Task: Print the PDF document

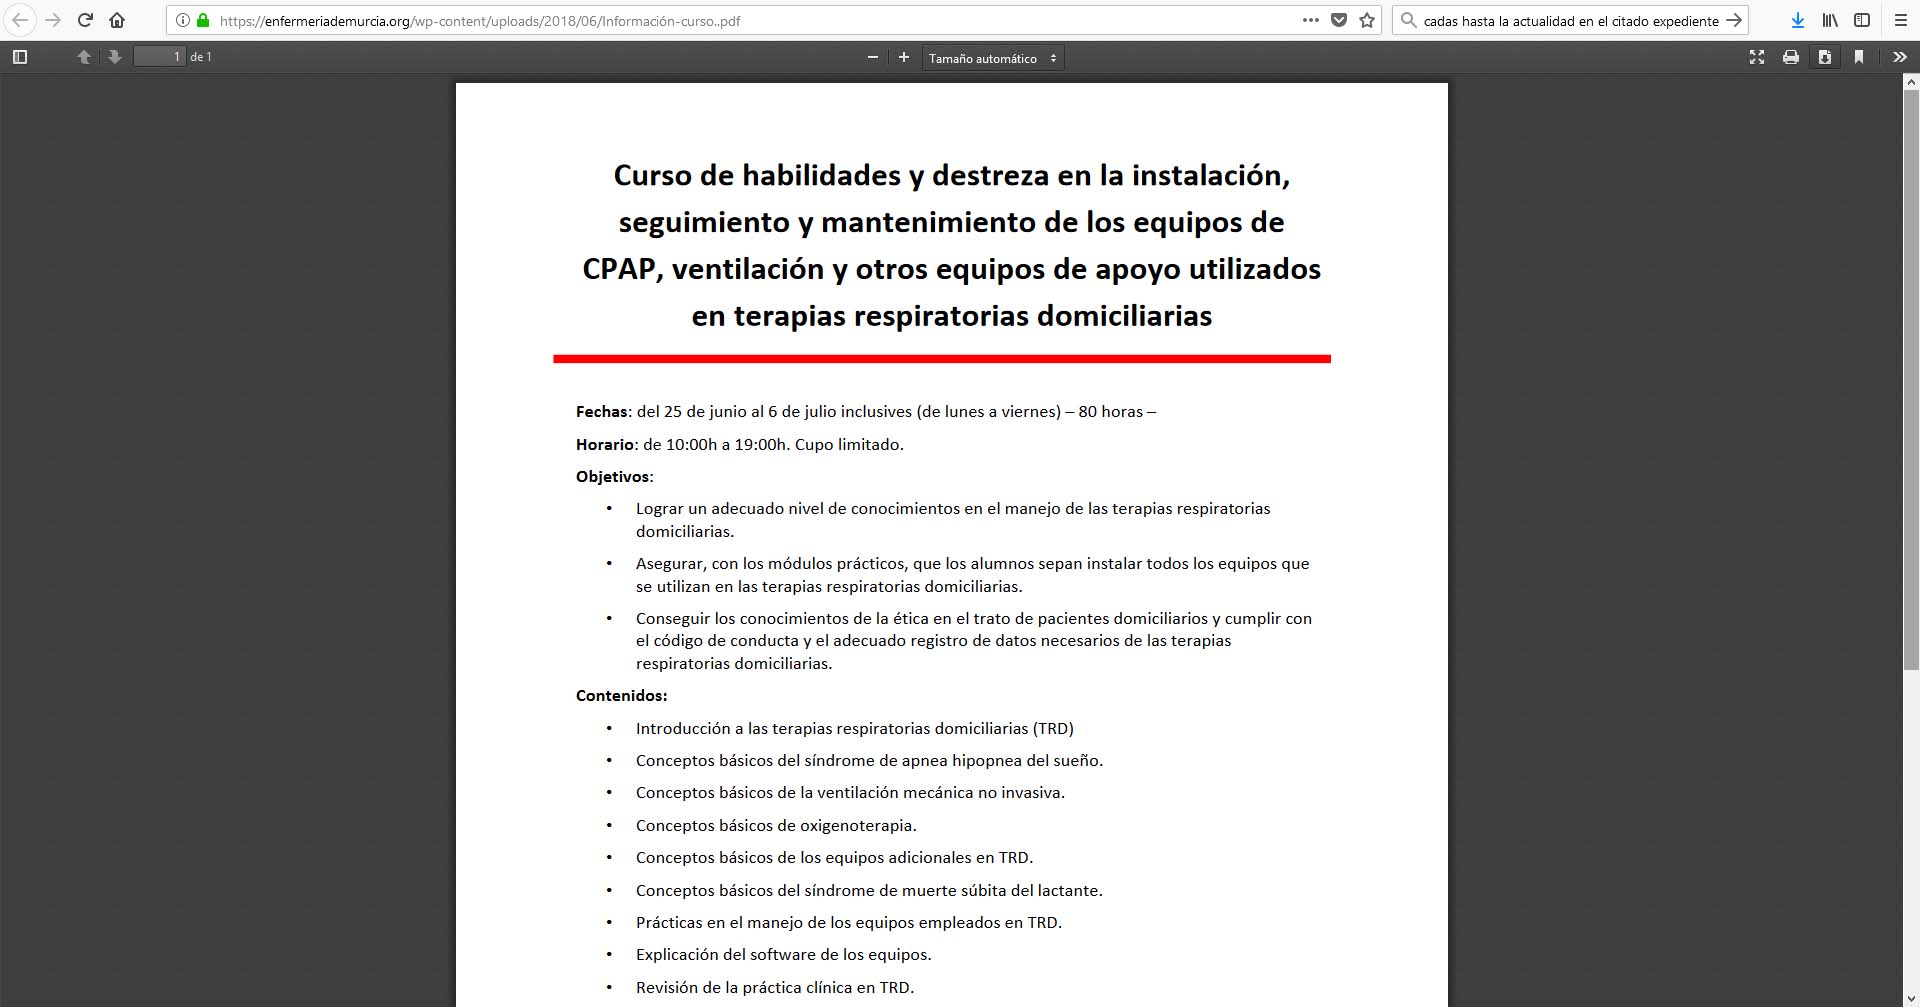Action: coord(1791,57)
